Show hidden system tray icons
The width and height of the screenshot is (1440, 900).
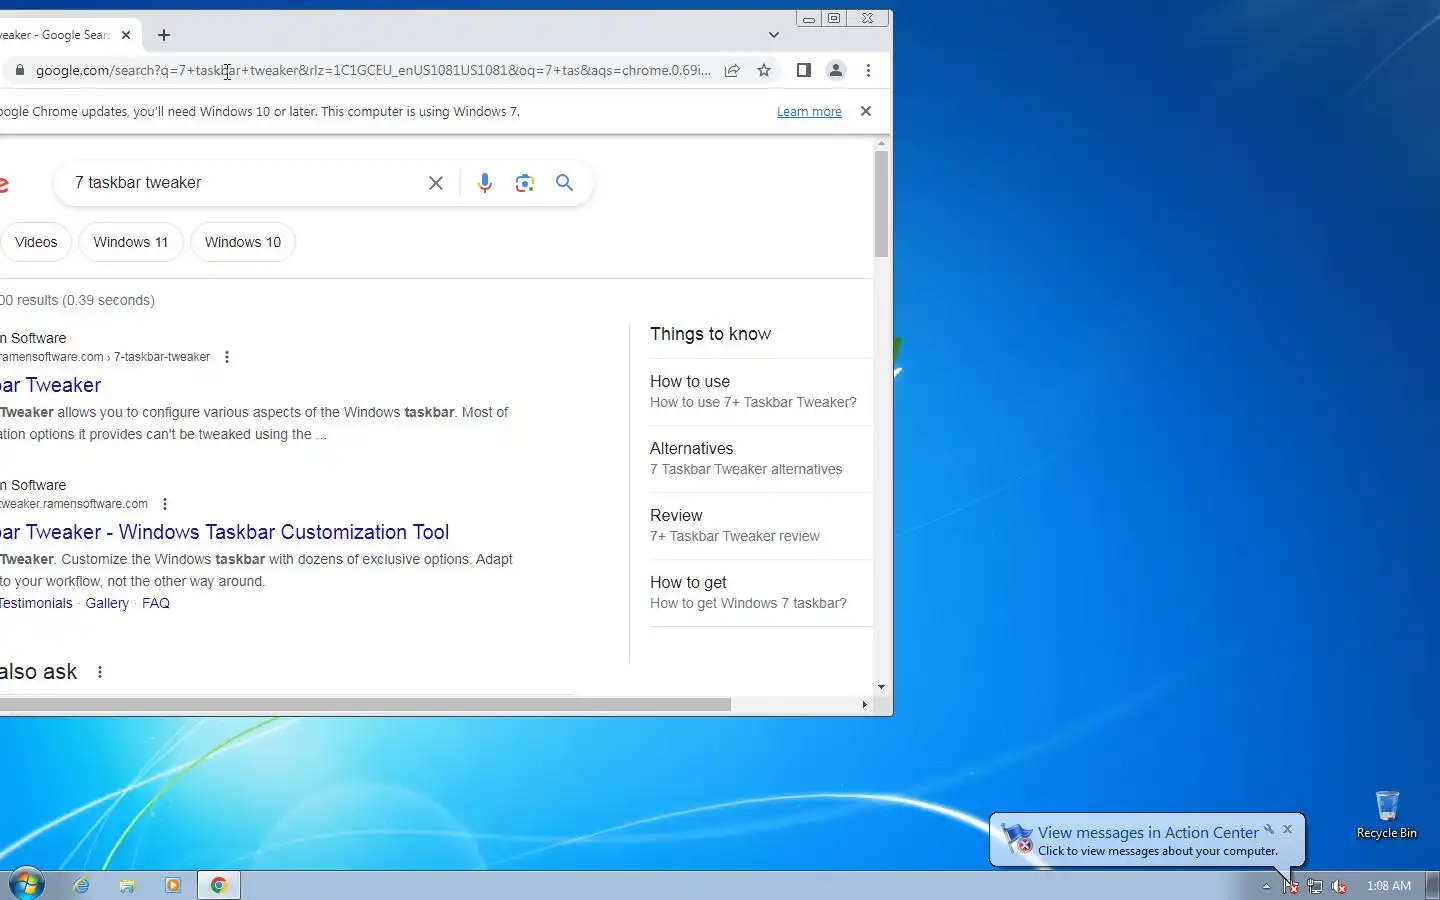(x=1266, y=886)
